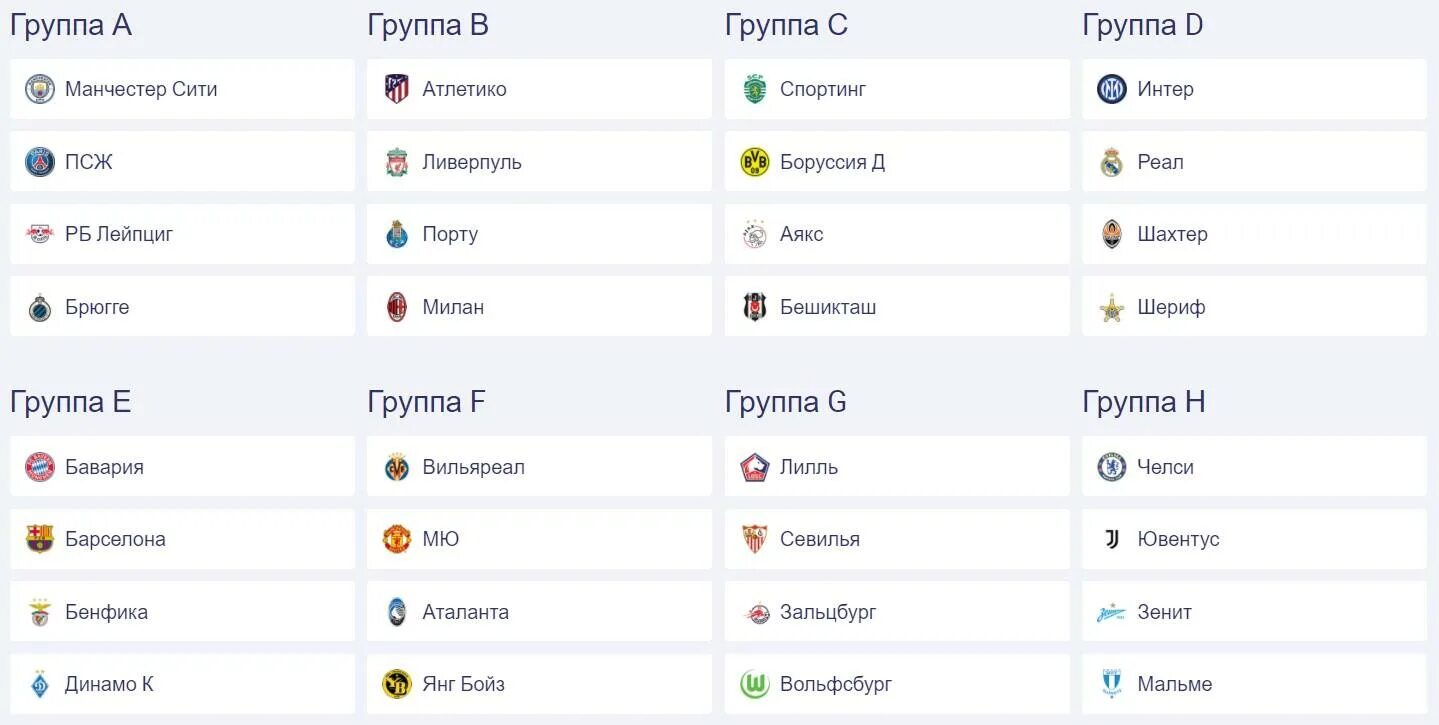Click the PSG club logo
1439x725 pixels.
40,162
